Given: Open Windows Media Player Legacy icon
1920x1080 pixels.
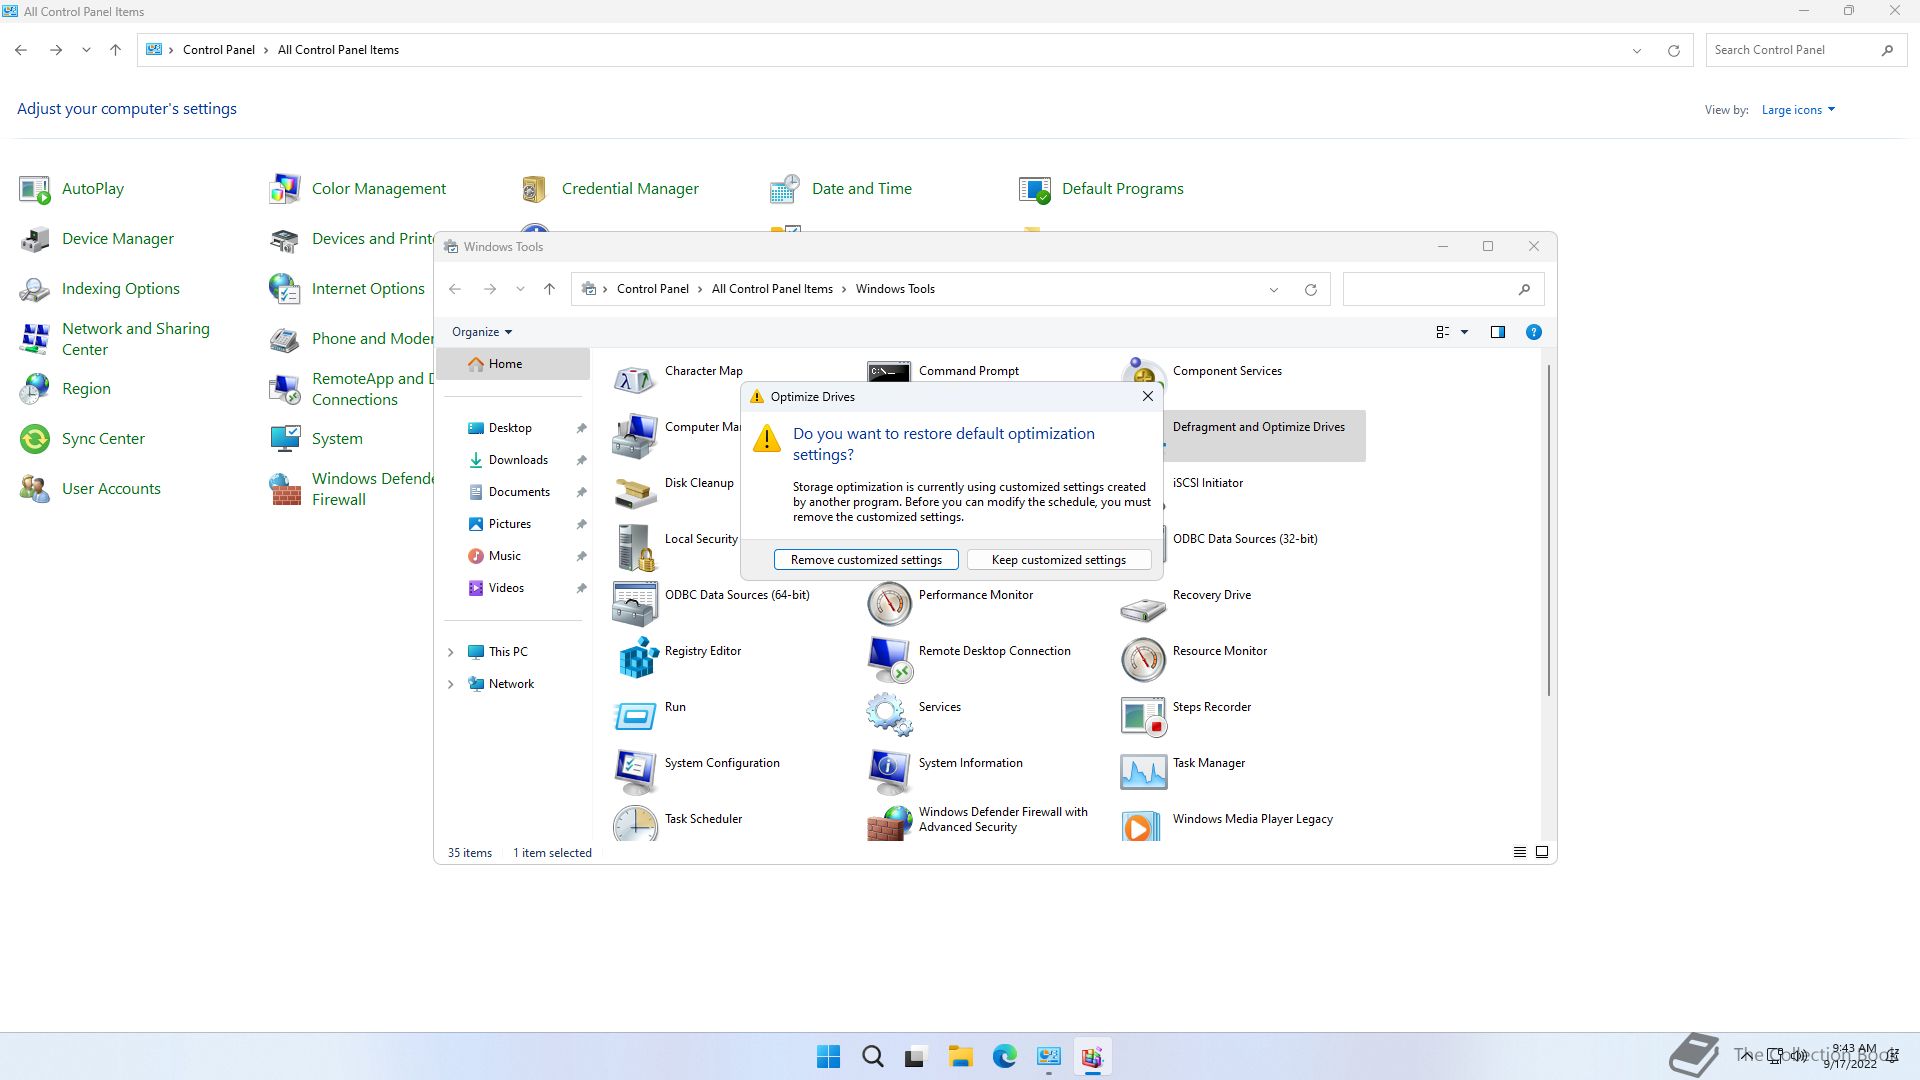Looking at the screenshot, I should pos(1143,824).
